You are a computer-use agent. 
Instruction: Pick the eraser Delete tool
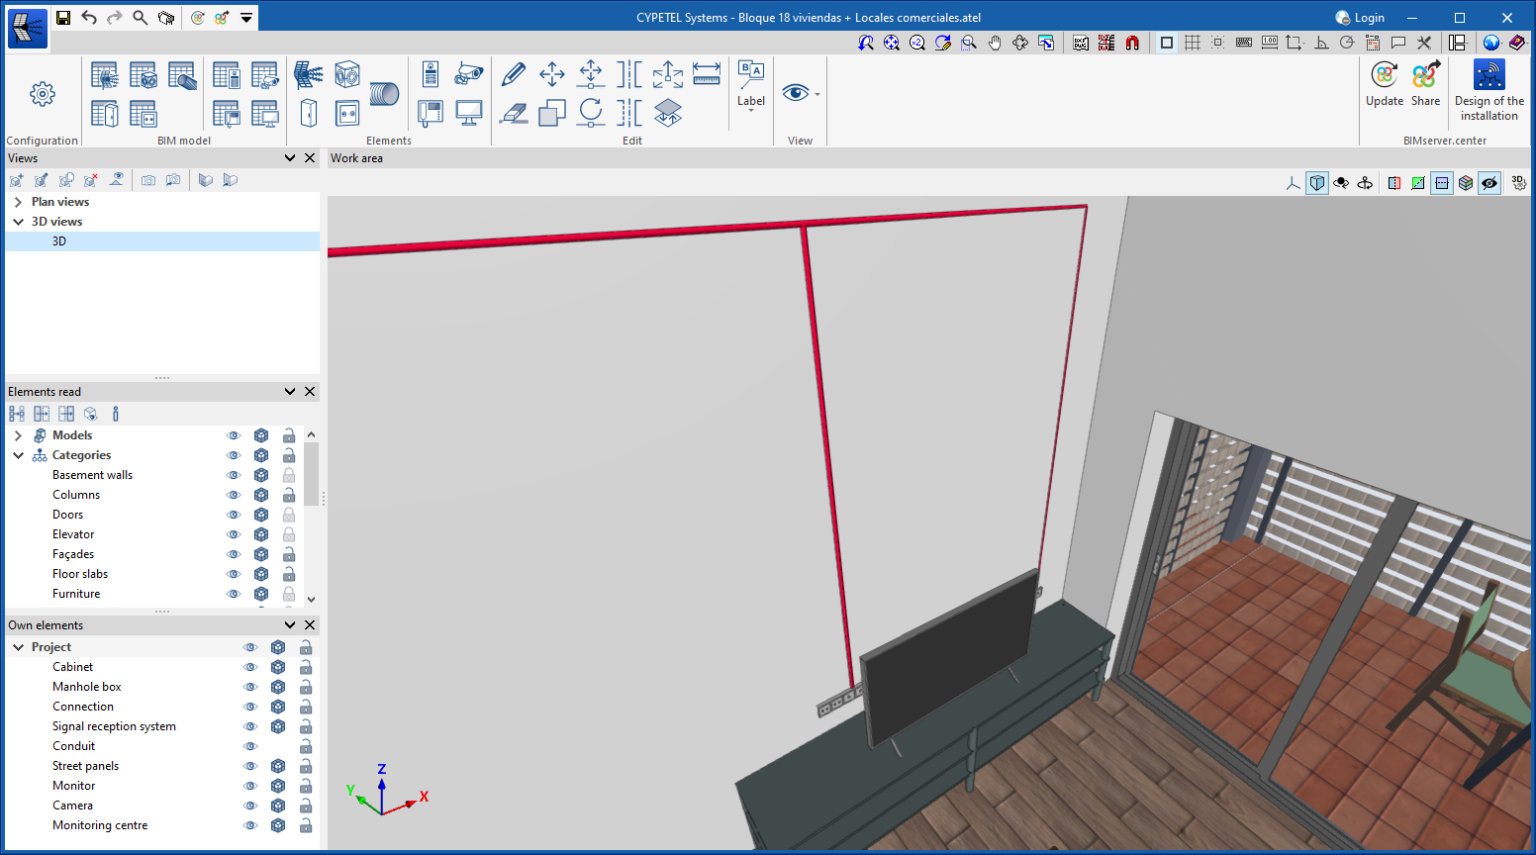click(513, 113)
